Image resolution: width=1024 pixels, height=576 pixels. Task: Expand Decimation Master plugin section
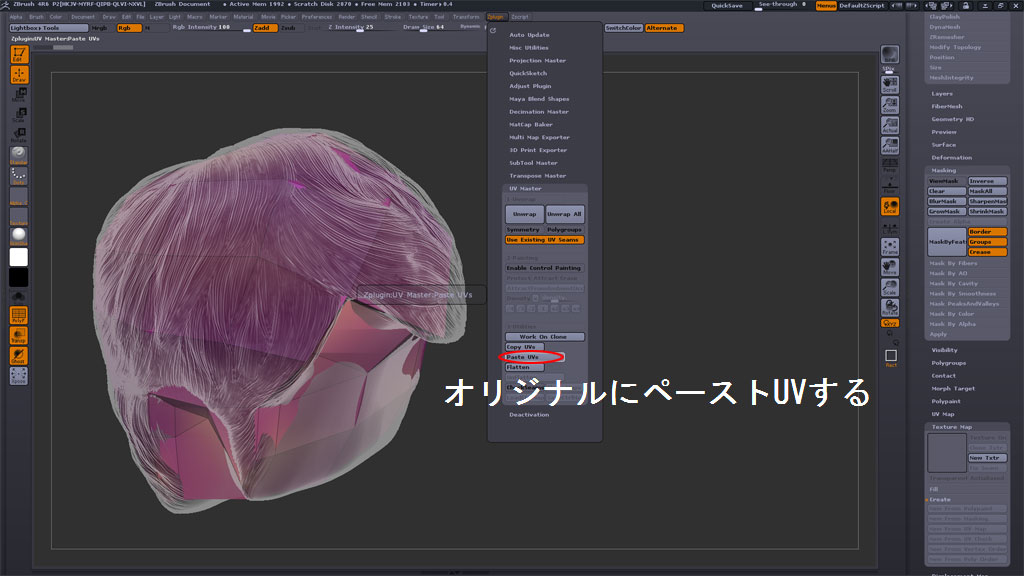tap(539, 112)
